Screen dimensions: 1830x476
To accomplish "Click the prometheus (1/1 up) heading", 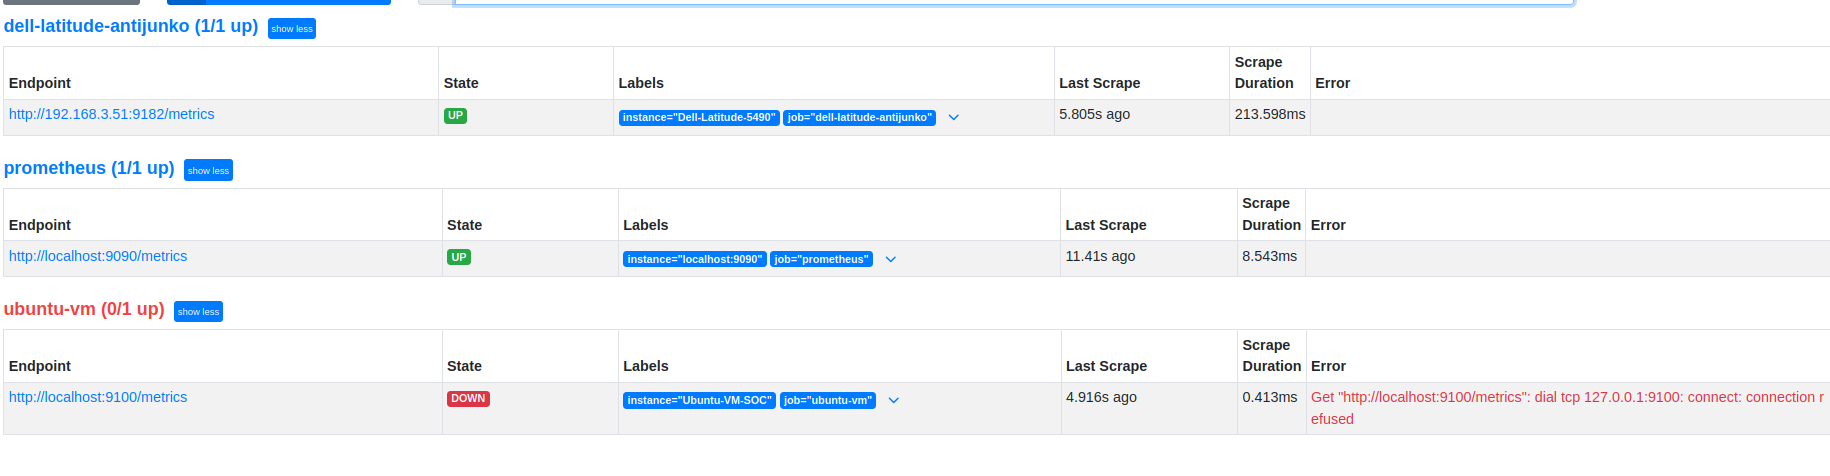I will tap(89, 168).
